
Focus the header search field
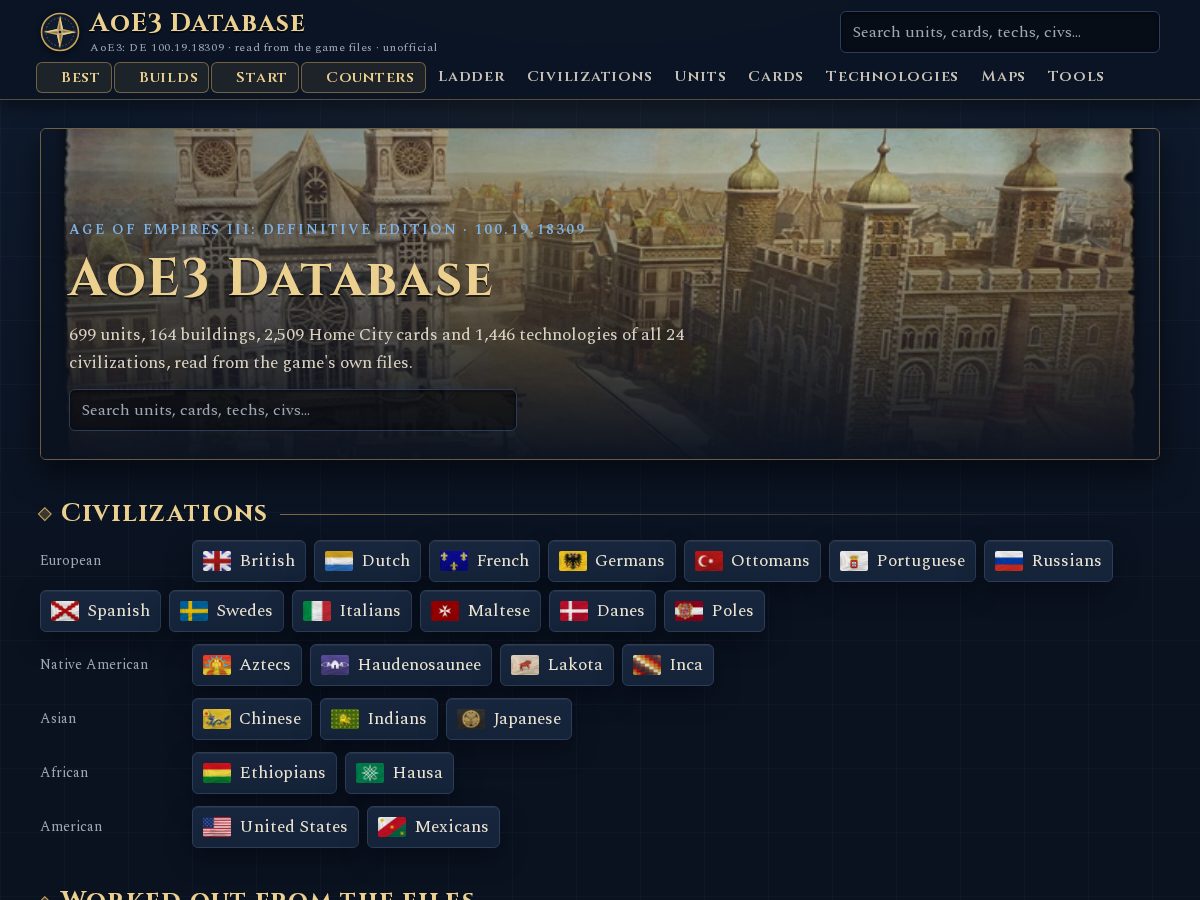click(x=1000, y=32)
